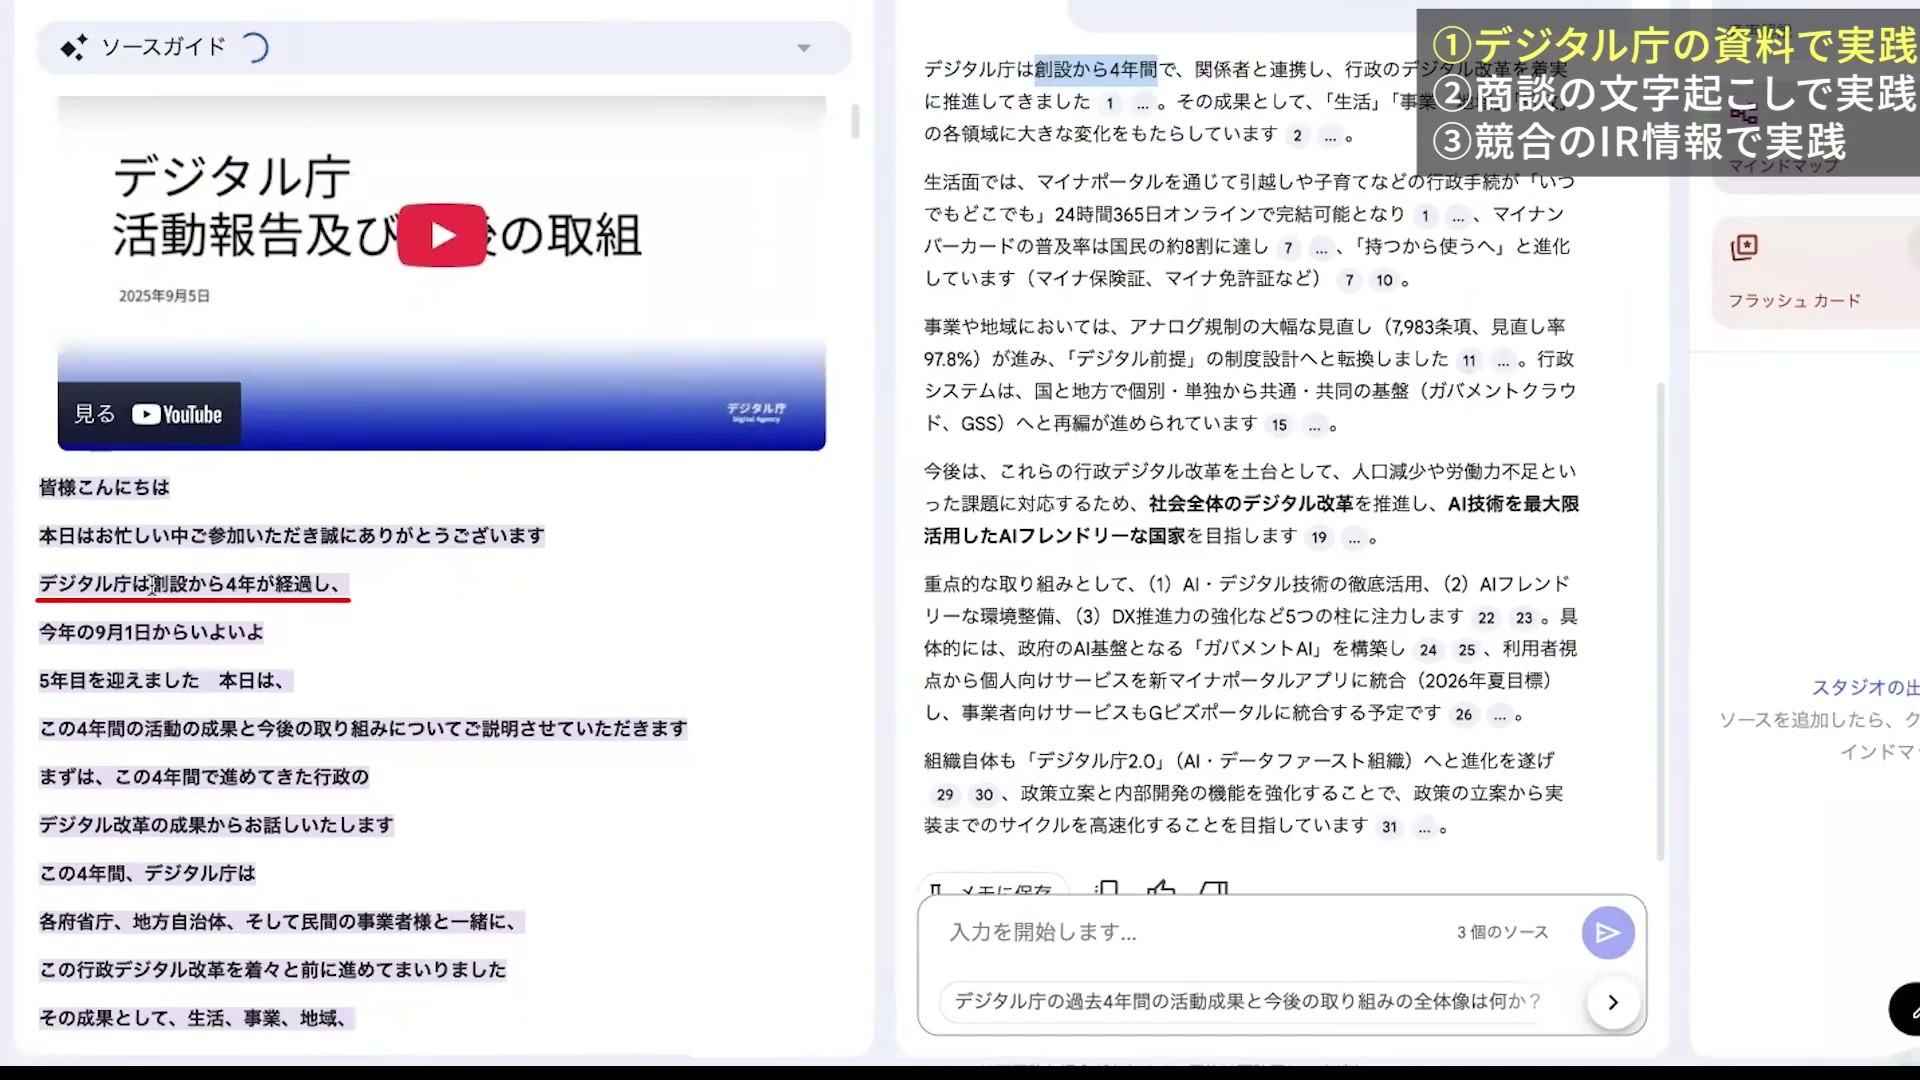This screenshot has width=1920, height=1080.
Task: Open citation 19 after 国家を目指します
Action: (x=1319, y=538)
